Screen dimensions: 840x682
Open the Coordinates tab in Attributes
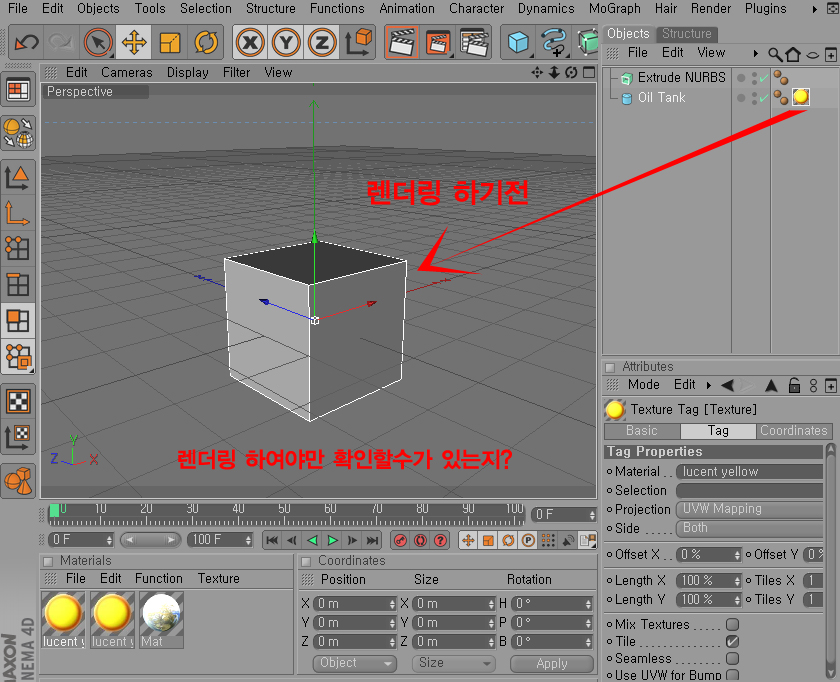coord(793,431)
